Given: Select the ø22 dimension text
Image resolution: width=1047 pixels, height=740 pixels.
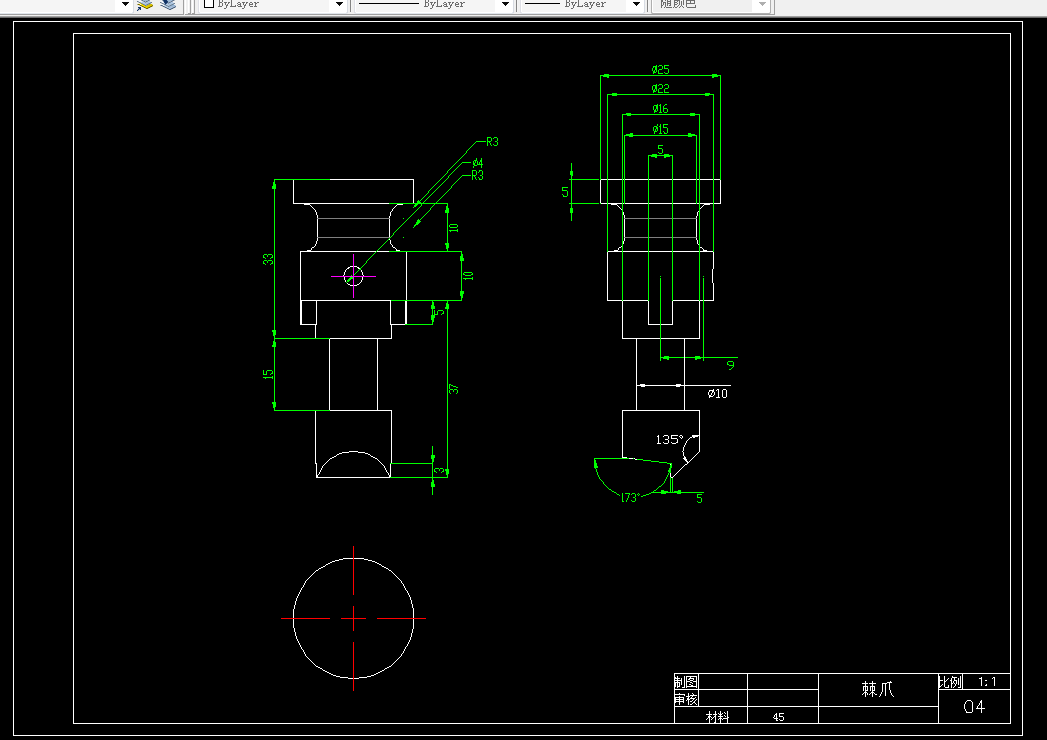Looking at the screenshot, I should [660, 88].
